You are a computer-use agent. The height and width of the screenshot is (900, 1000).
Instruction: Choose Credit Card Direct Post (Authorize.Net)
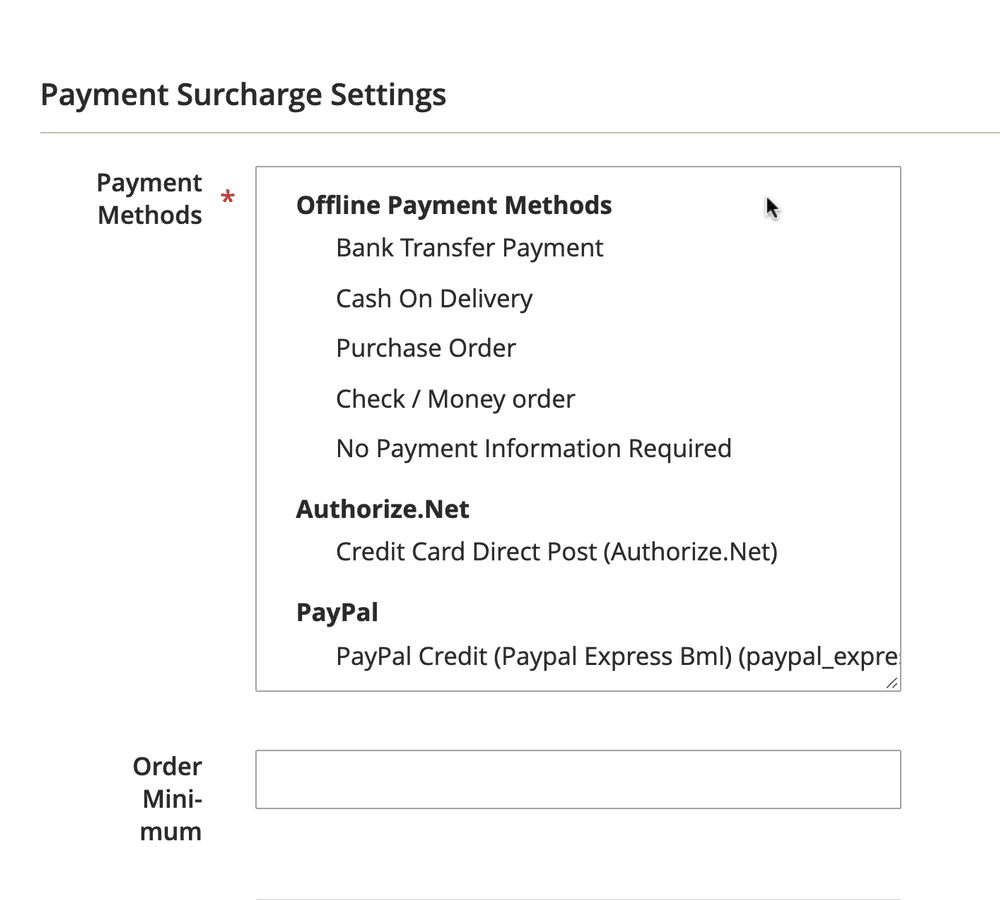point(556,551)
